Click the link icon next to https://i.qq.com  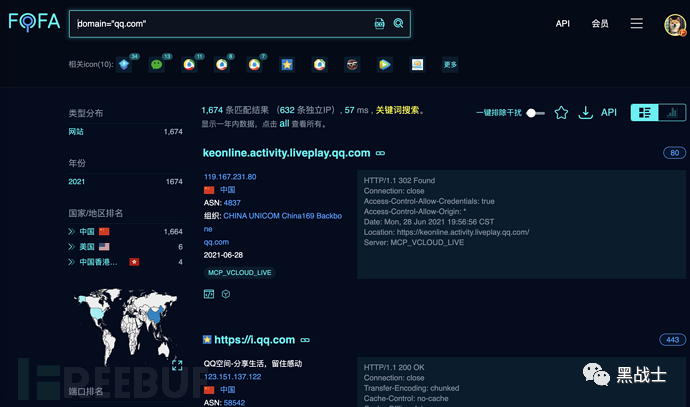pos(305,340)
